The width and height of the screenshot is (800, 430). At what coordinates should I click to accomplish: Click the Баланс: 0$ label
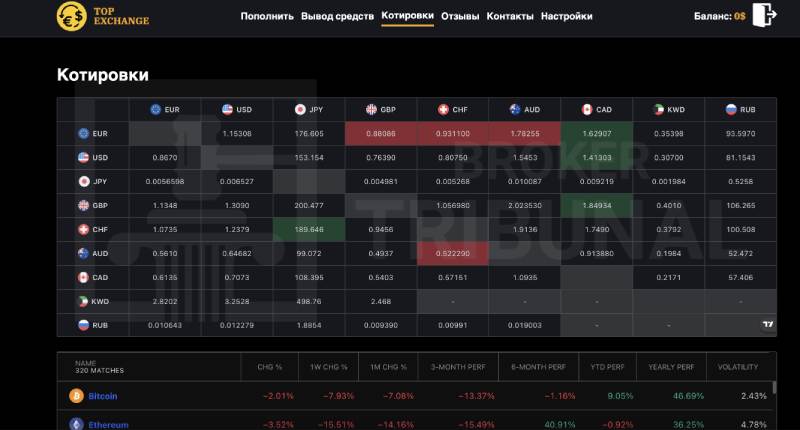[x=719, y=16]
